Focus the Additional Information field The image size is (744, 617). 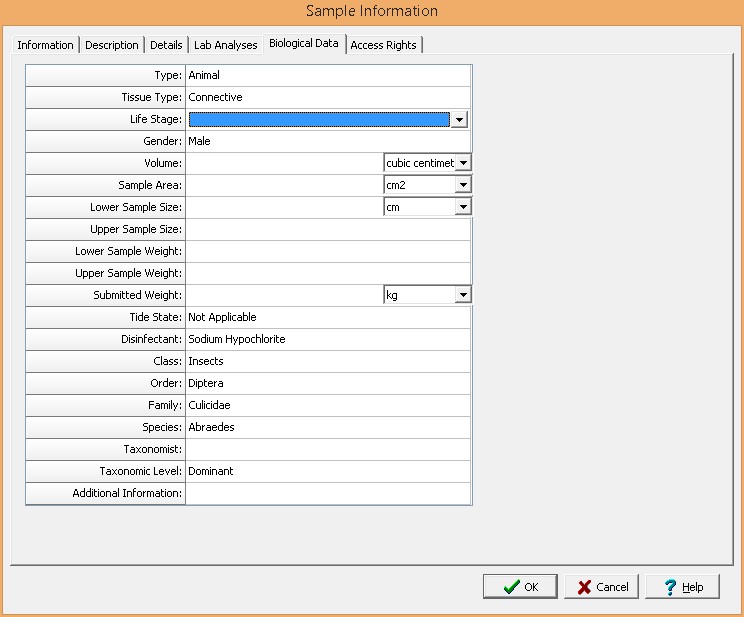pos(328,493)
